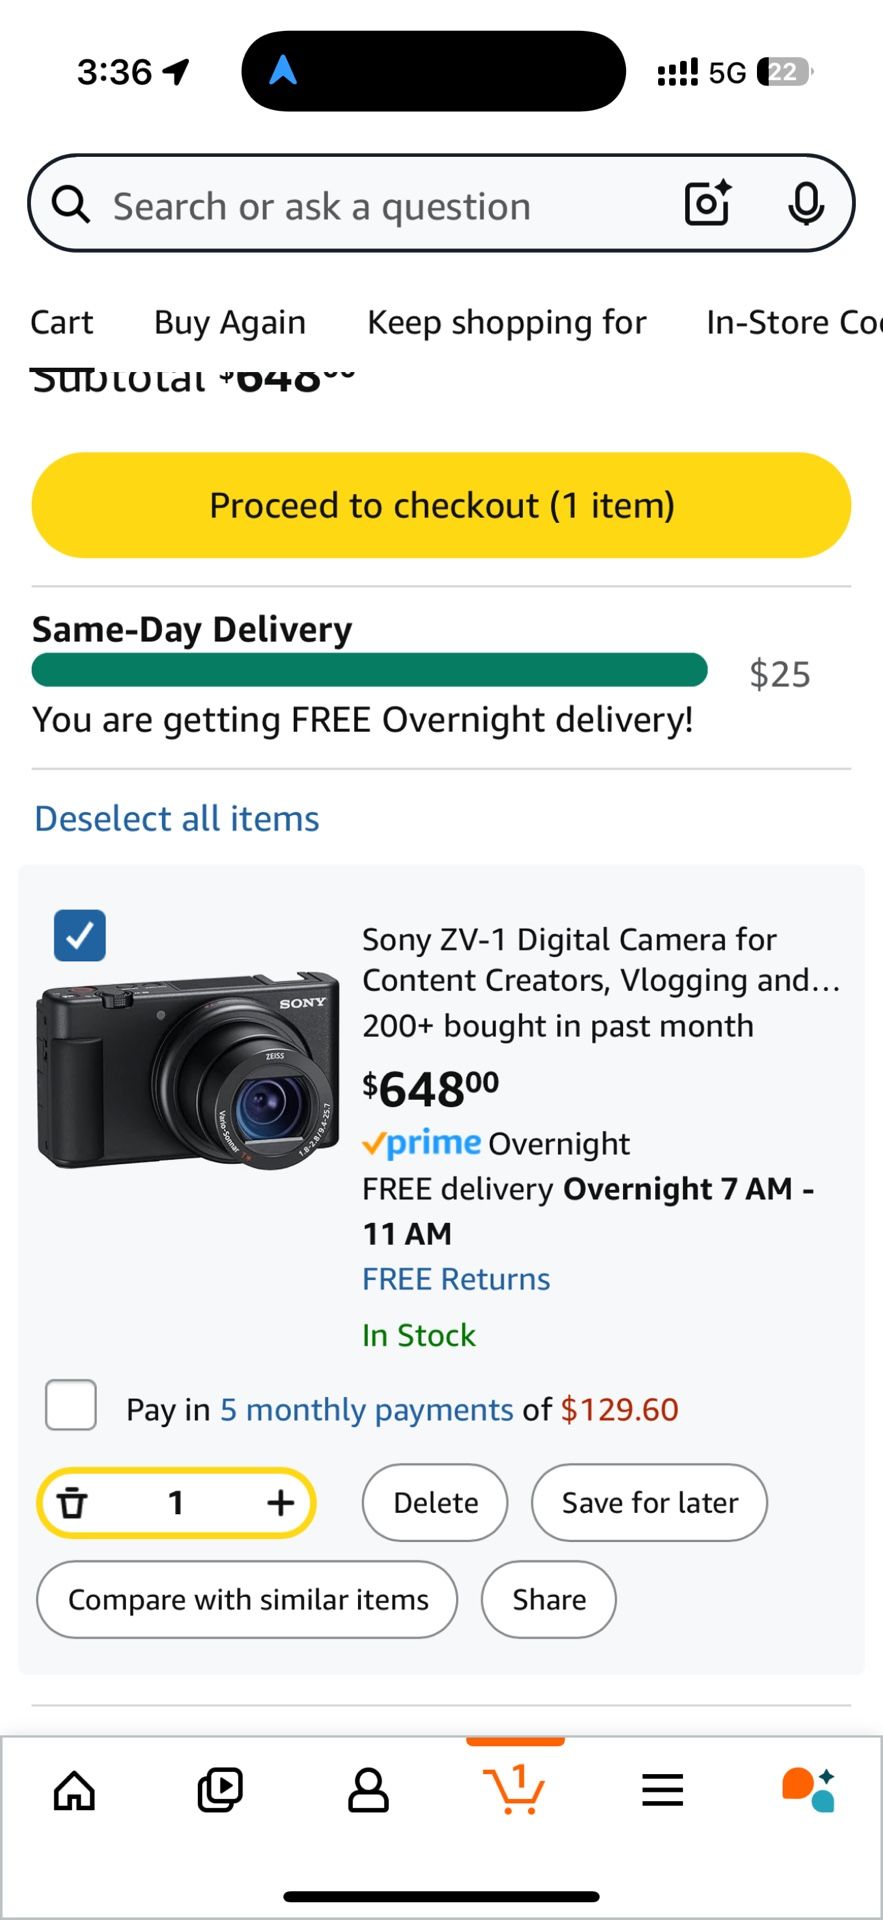Image resolution: width=883 pixels, height=1920 pixels.
Task: Uncheck the Sony ZV-1 item checkbox
Action: click(x=80, y=936)
